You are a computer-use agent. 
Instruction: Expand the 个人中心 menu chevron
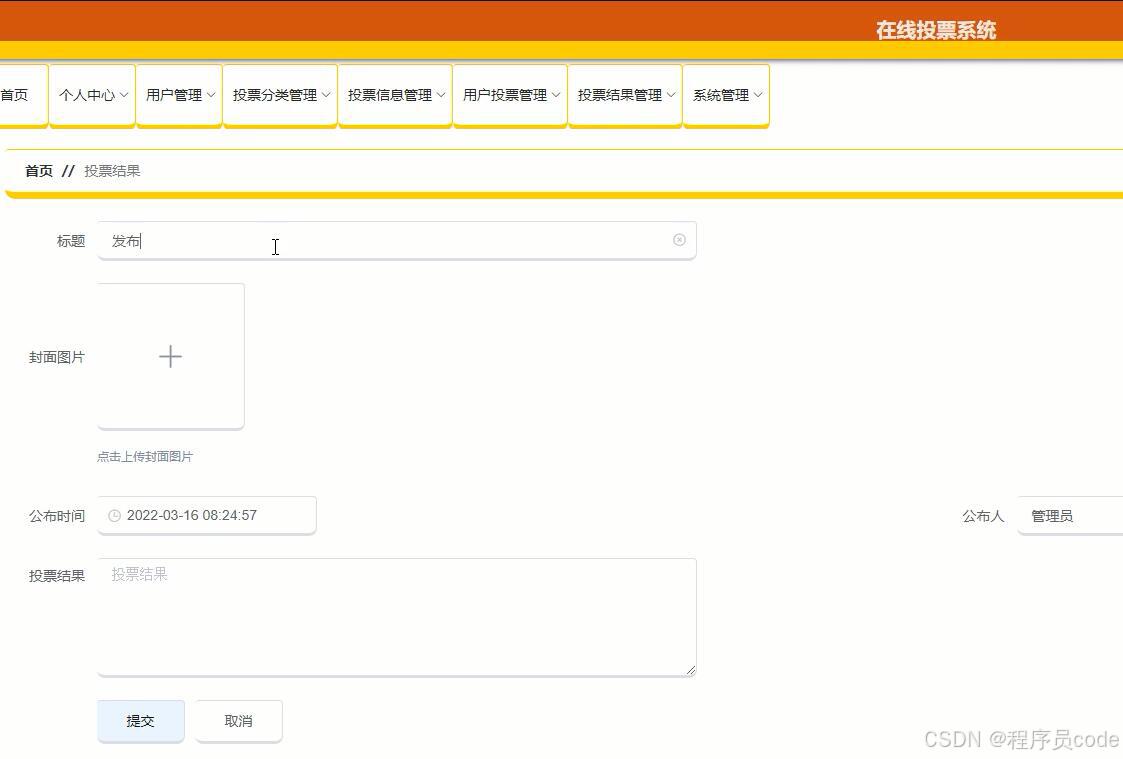click(x=124, y=95)
